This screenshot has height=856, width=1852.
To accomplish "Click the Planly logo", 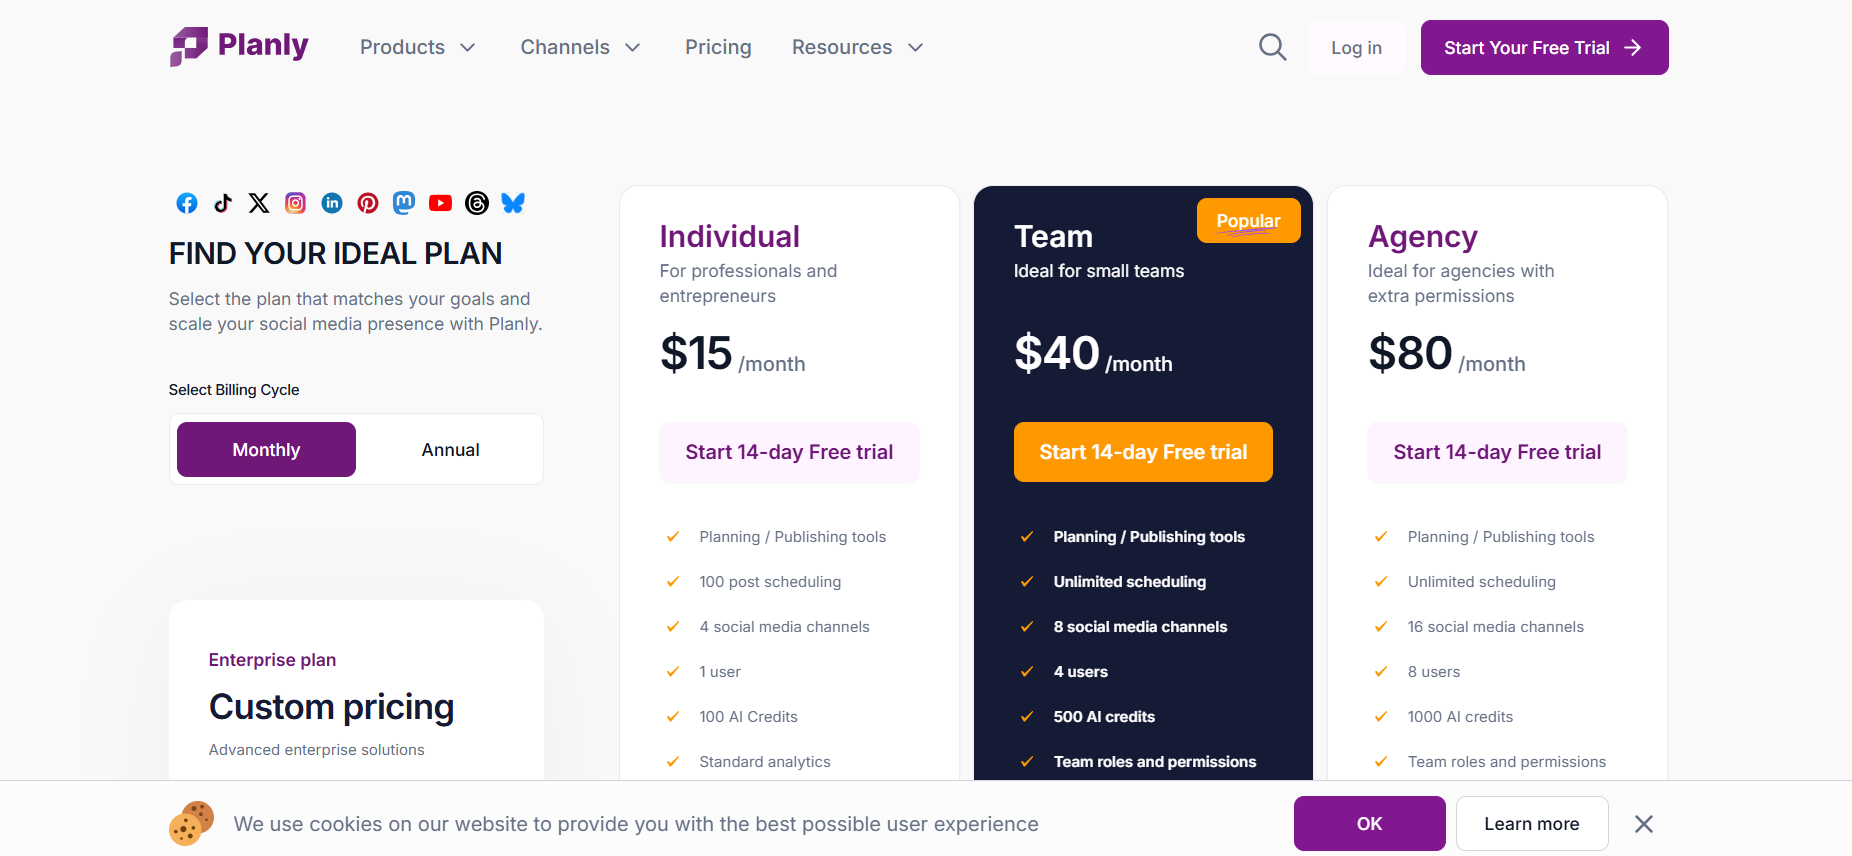I will pos(240,46).
